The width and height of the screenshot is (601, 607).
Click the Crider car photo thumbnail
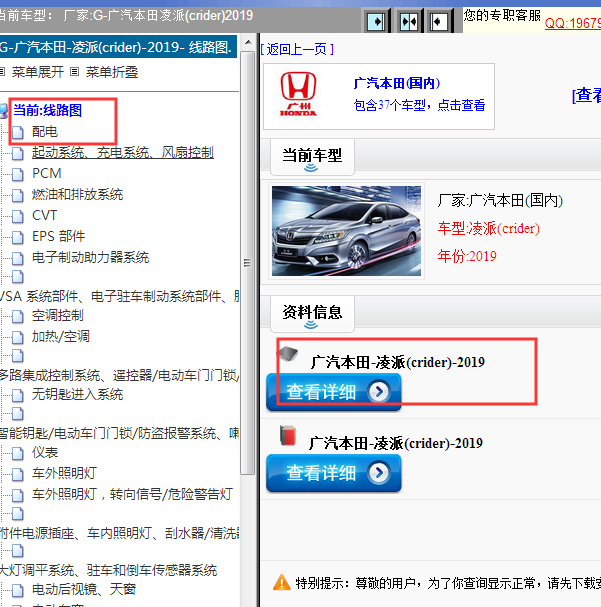[346, 231]
